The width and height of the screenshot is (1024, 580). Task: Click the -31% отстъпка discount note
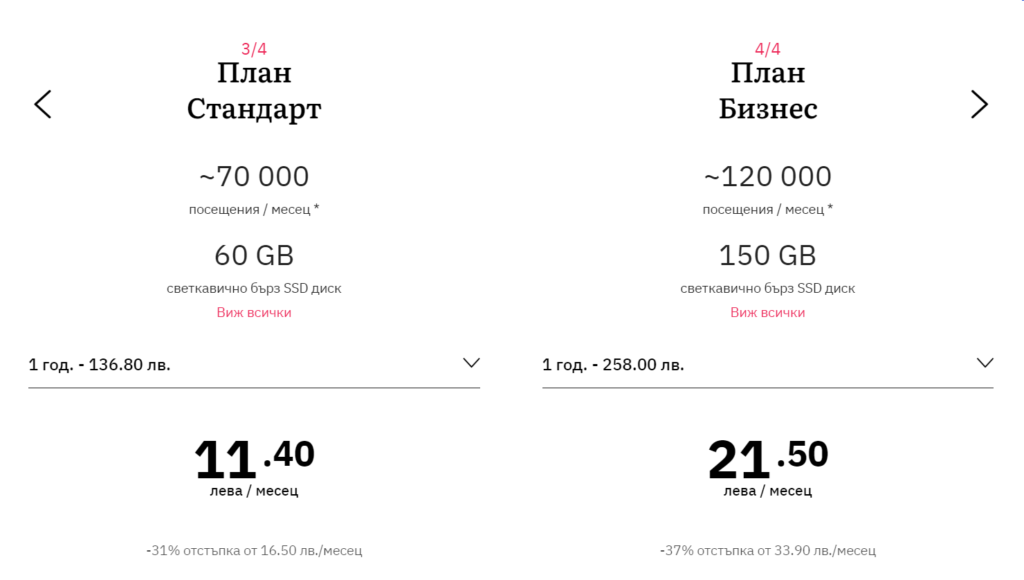click(x=254, y=550)
